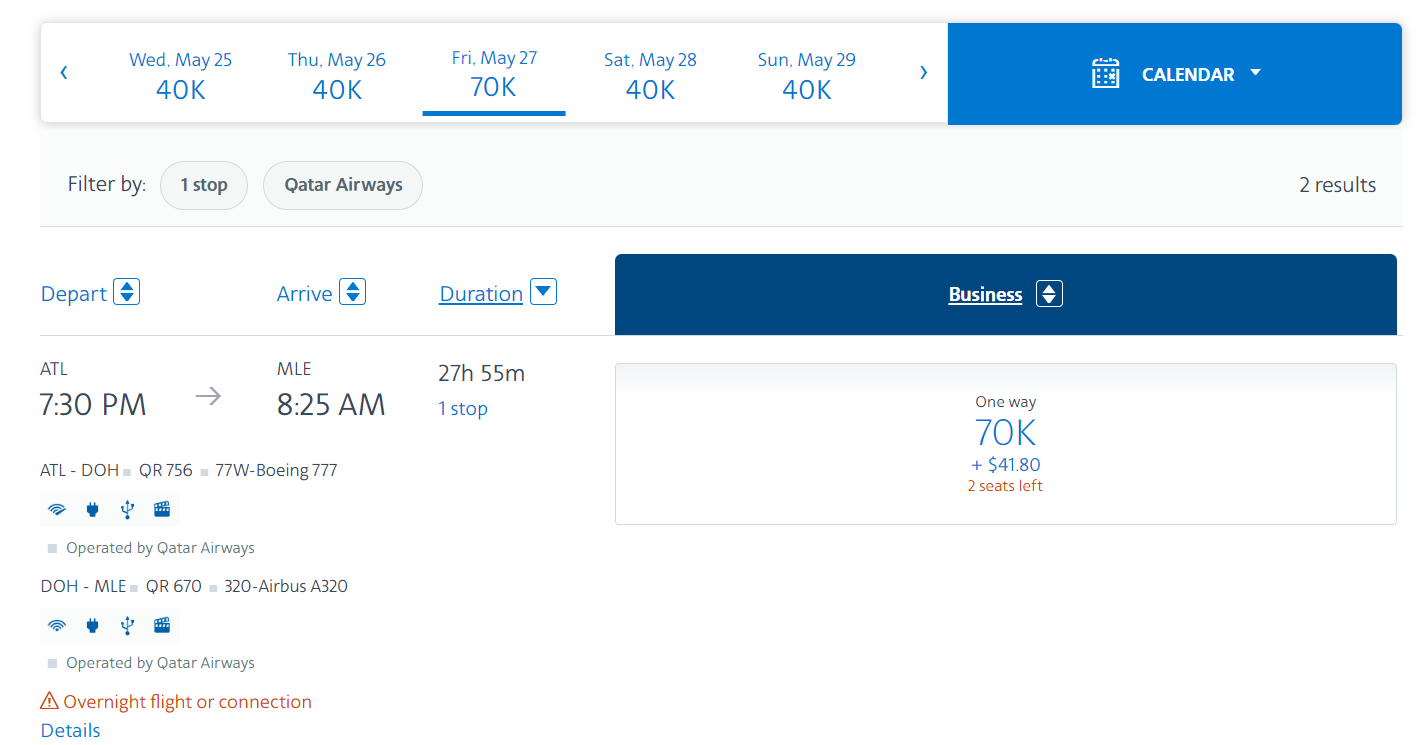Select the 70K one way fare card
Viewport: 1423px width, 745px height.
(x=1005, y=442)
